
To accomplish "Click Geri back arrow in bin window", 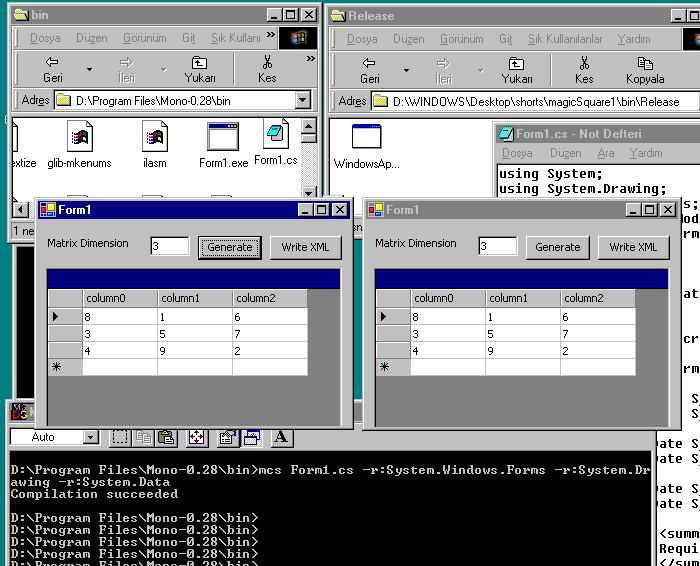I will pos(53,62).
